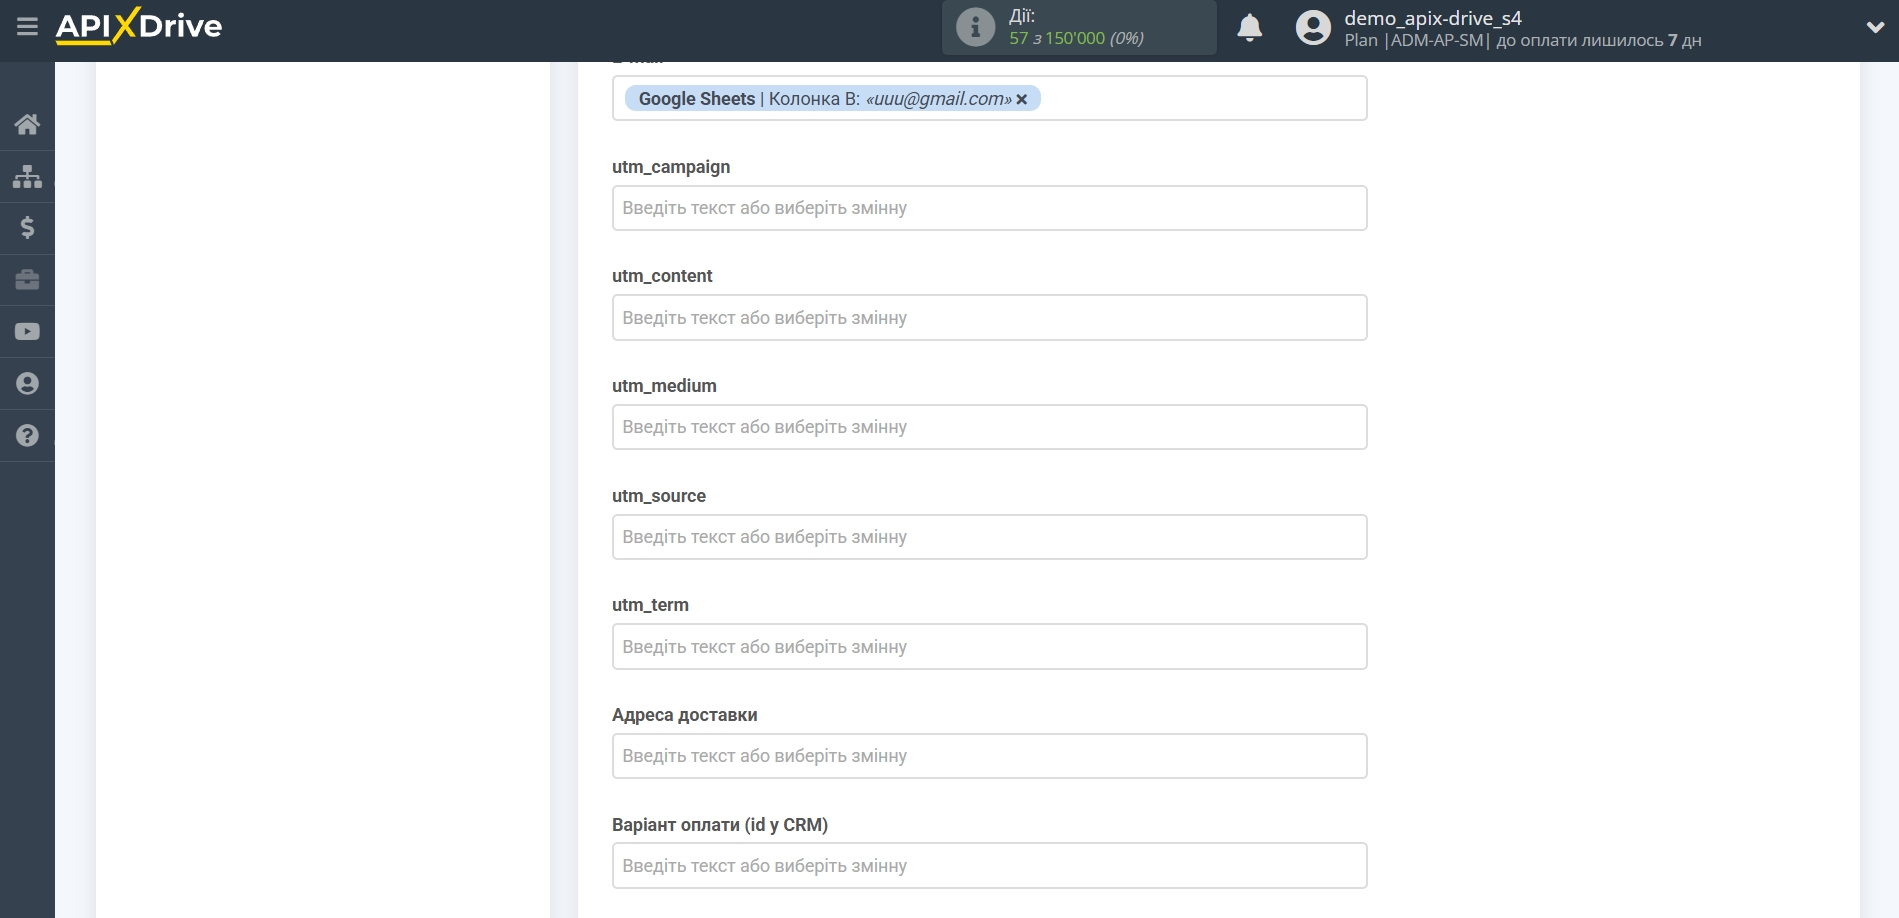
Task: Click the actions counter 57 з 150'000
Action: coord(1076,38)
